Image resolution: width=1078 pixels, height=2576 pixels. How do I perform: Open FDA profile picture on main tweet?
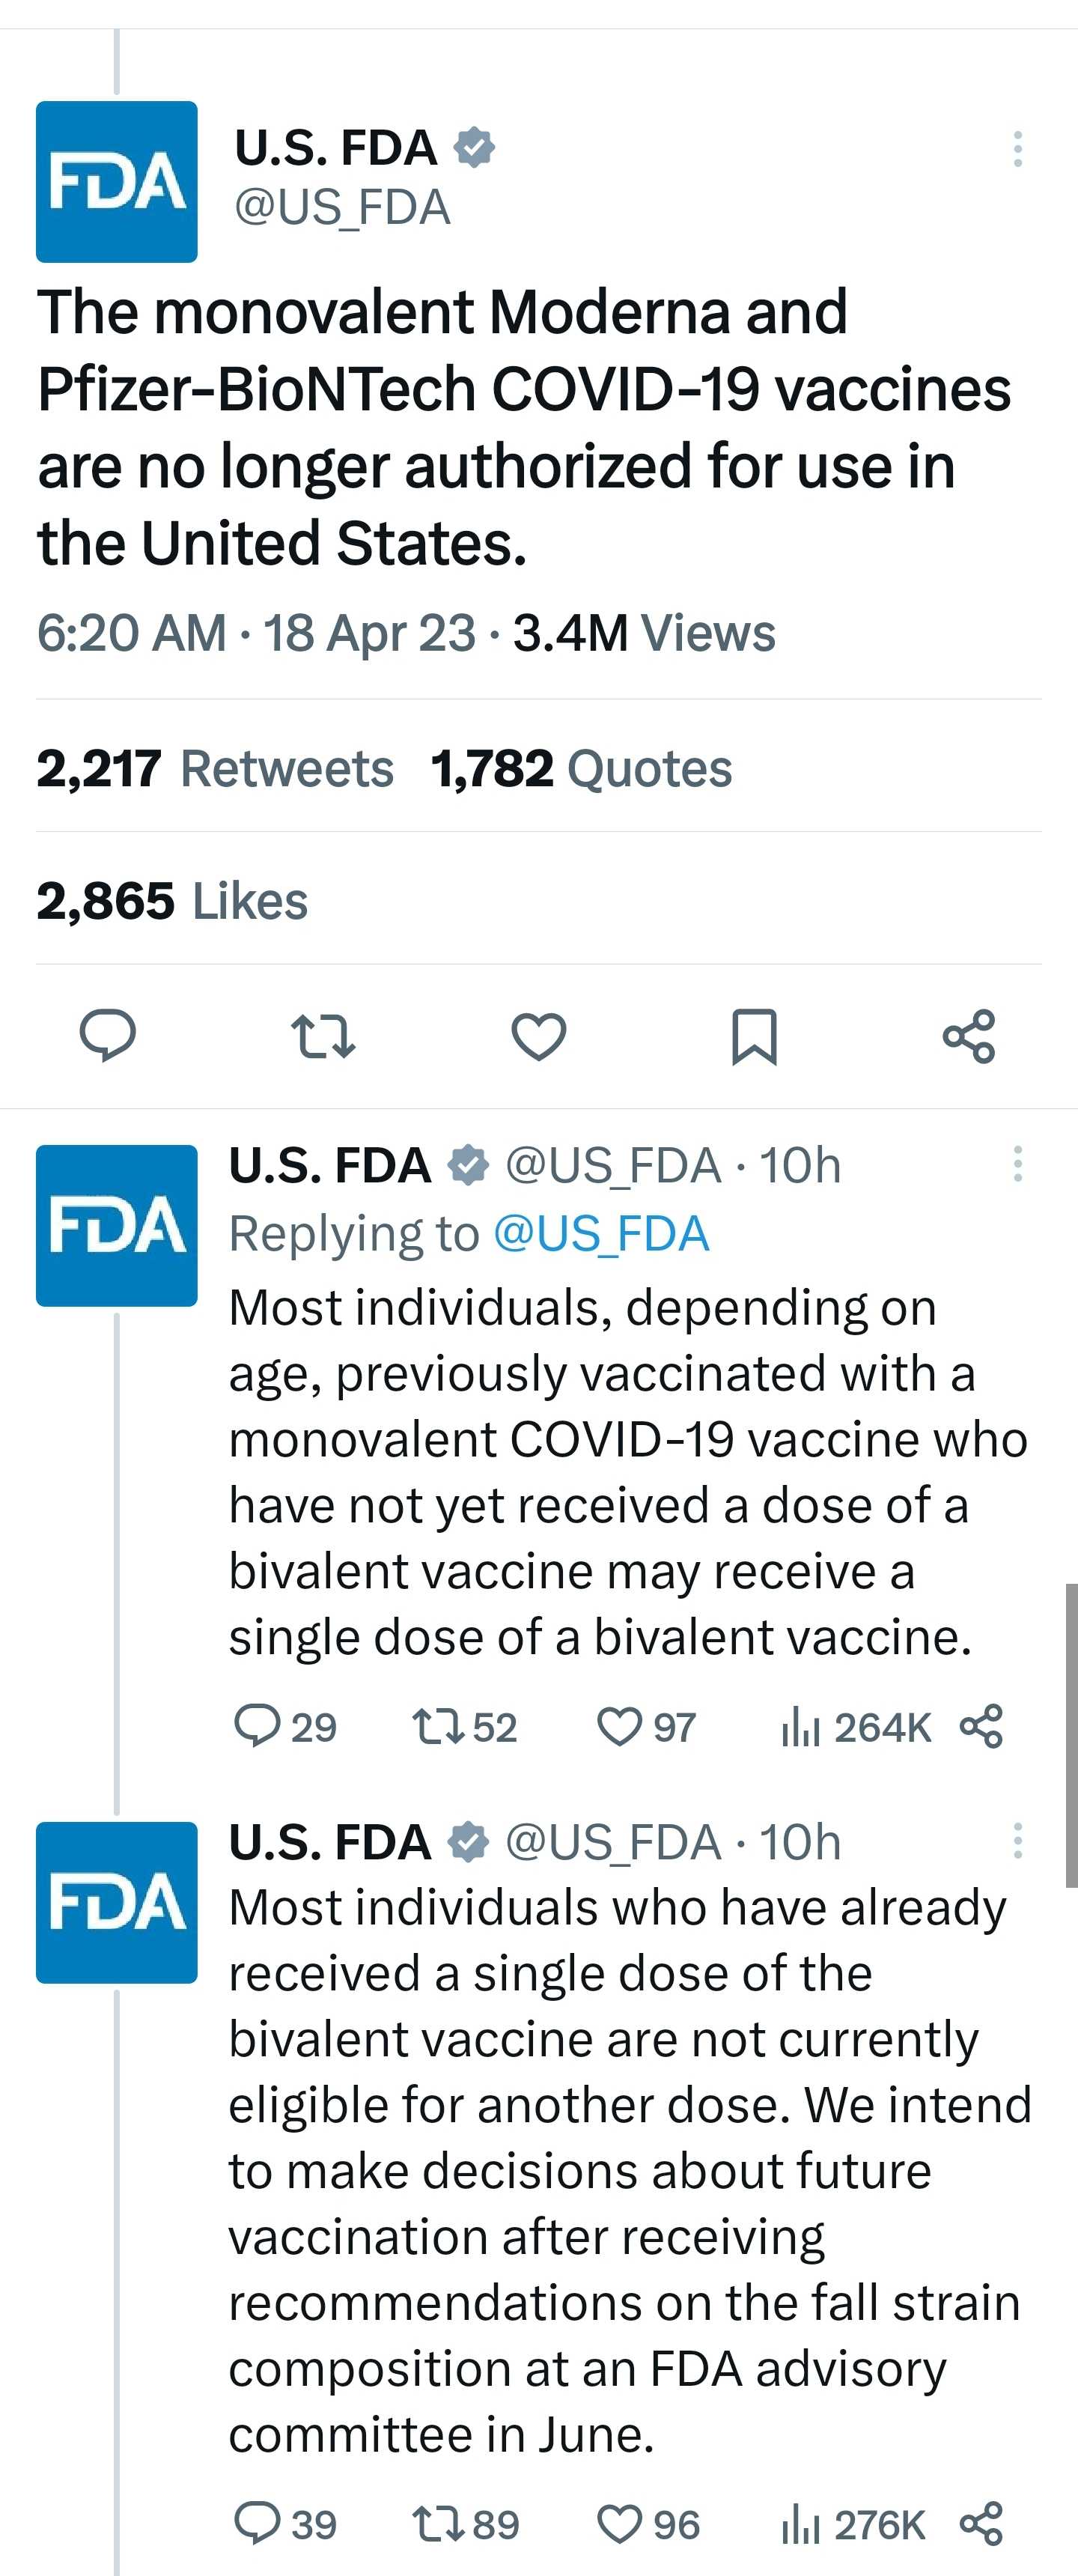[x=117, y=182]
